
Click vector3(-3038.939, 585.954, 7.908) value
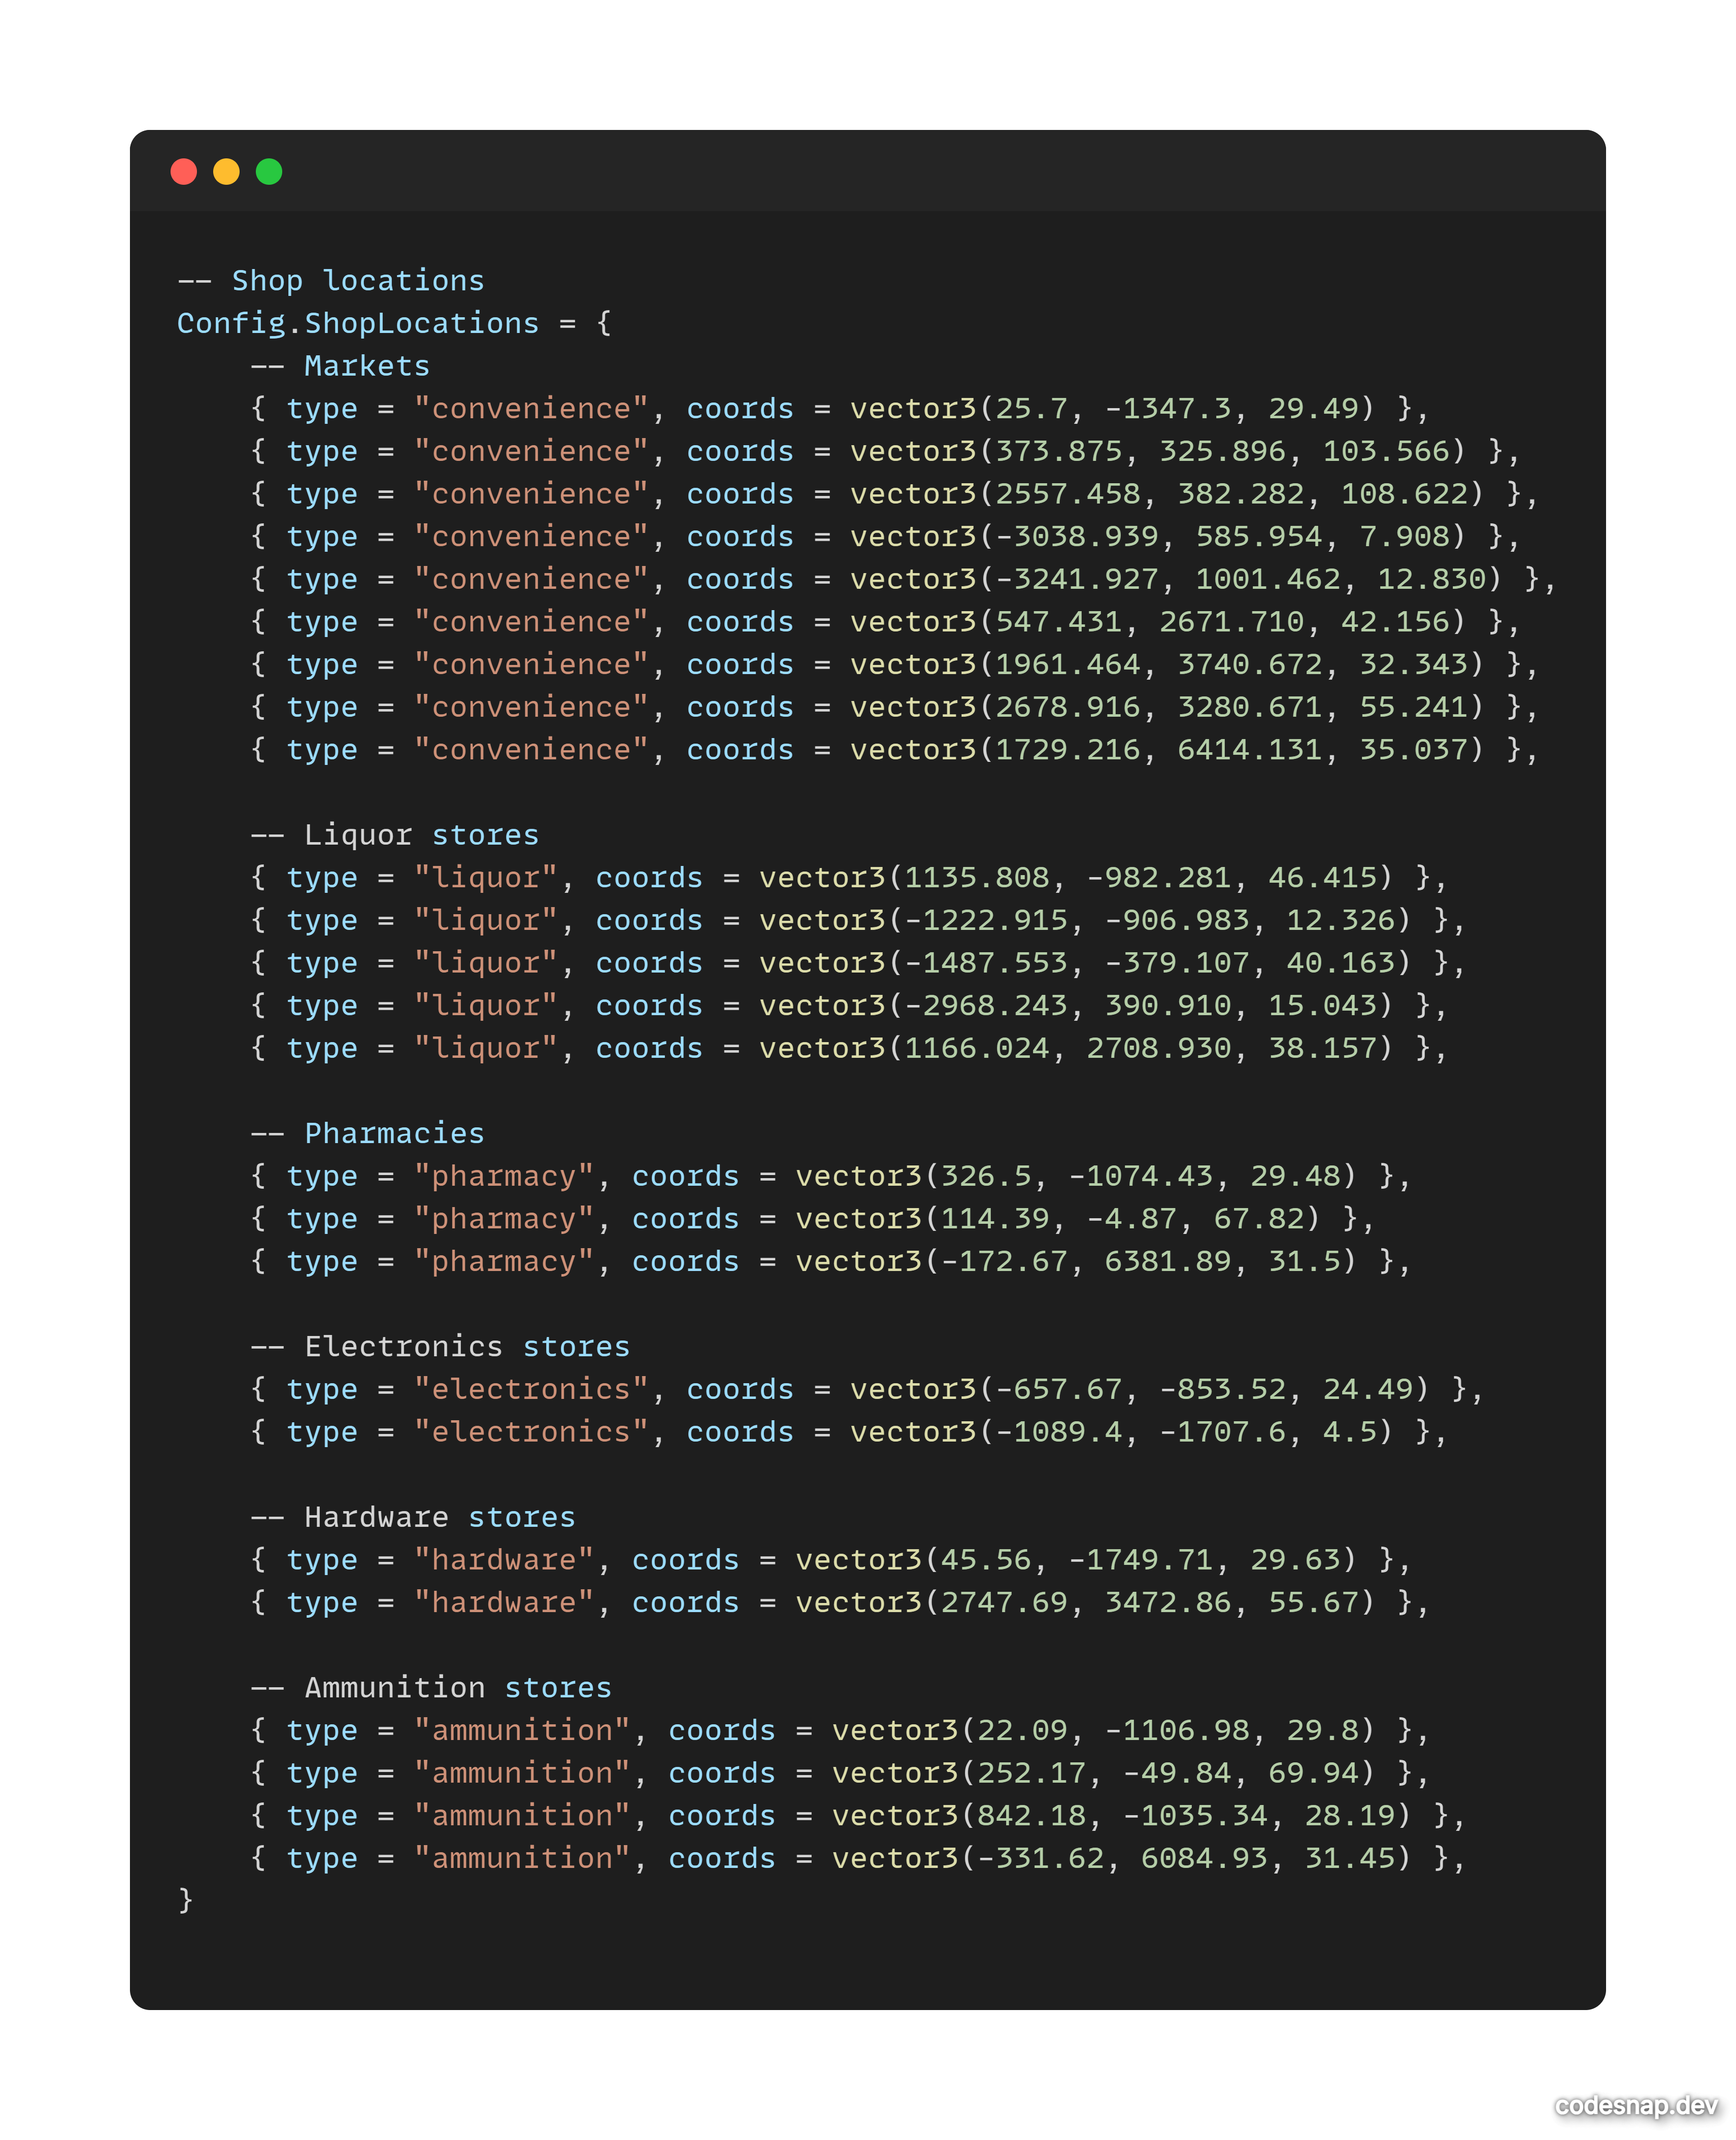pos(1158,537)
